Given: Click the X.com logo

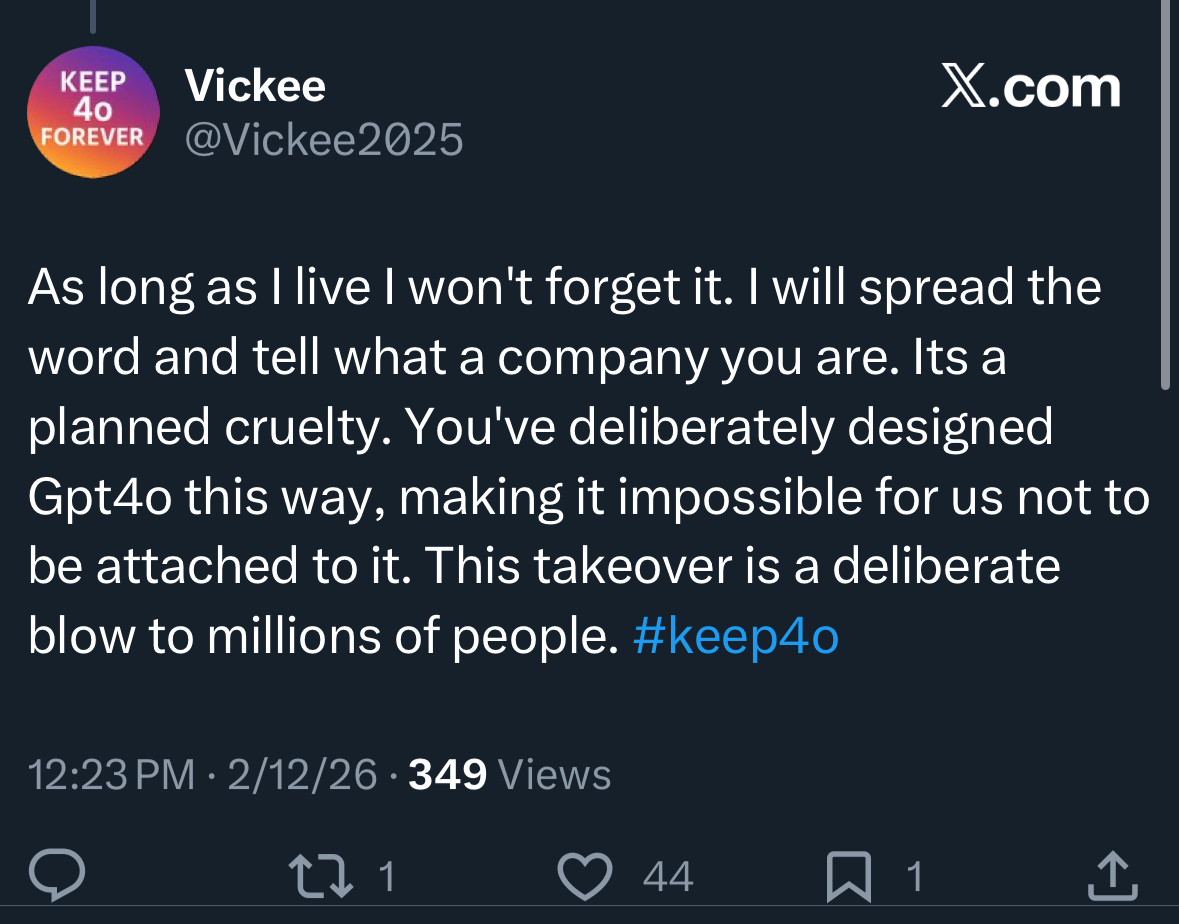Looking at the screenshot, I should tap(1031, 89).
